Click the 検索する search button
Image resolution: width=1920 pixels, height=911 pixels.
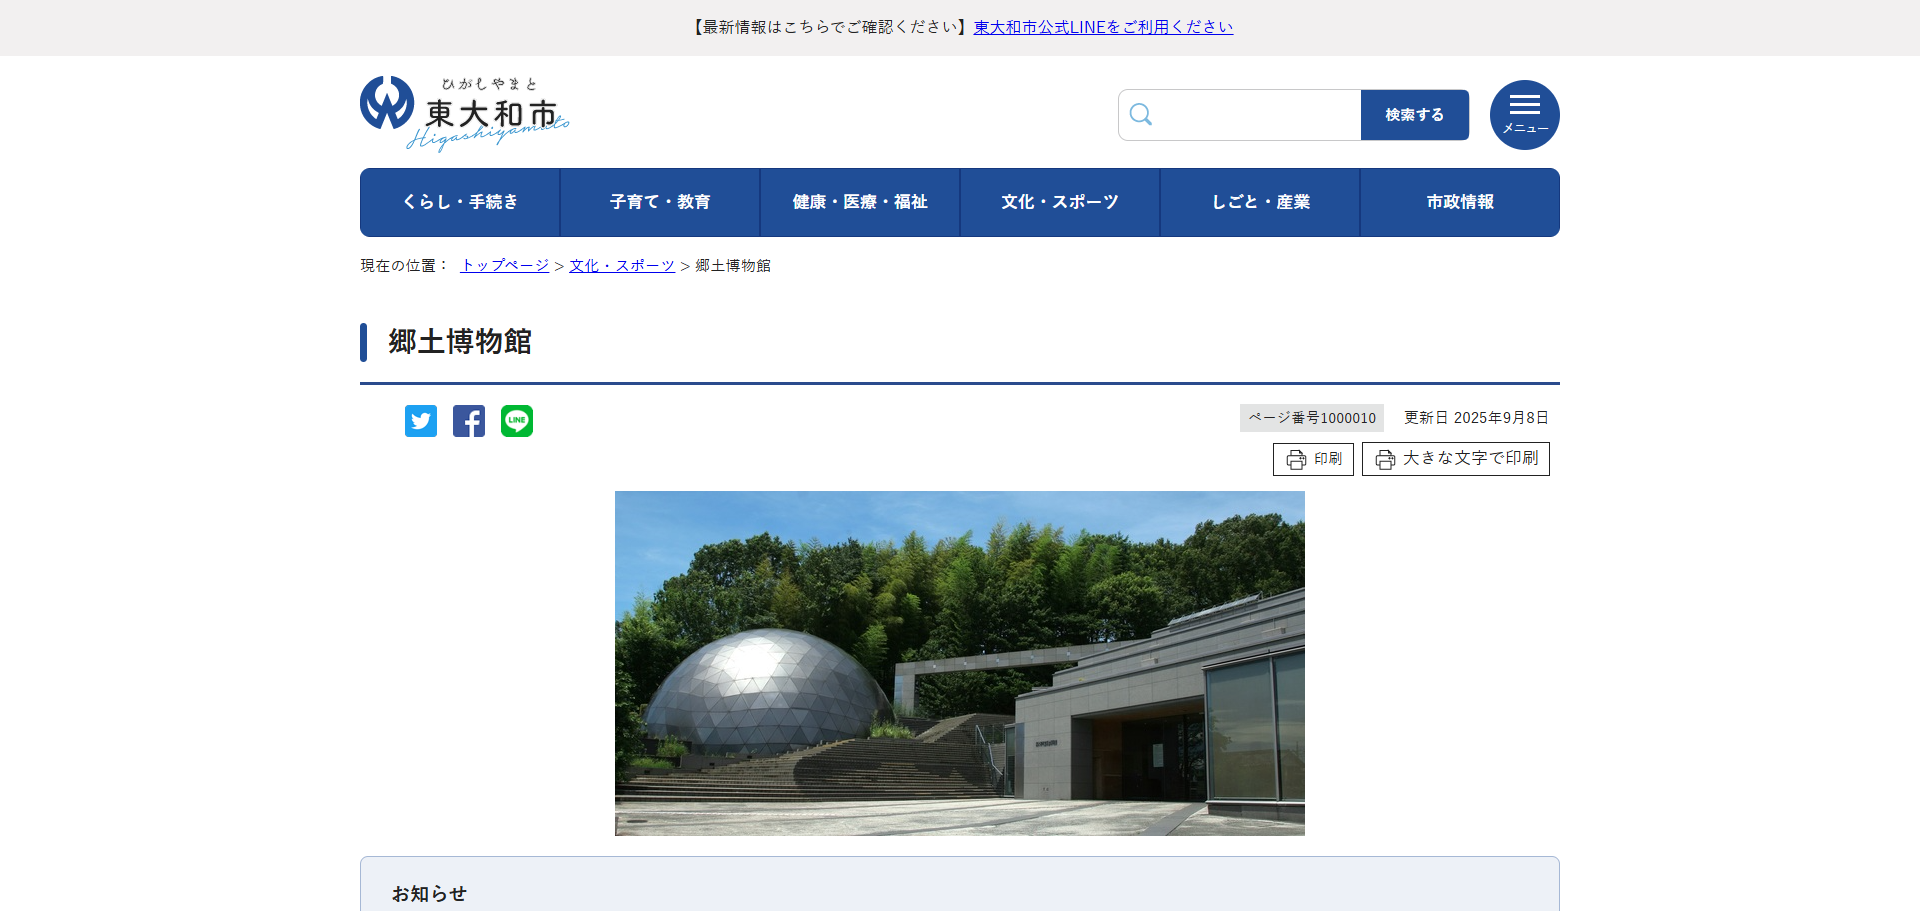coord(1414,115)
